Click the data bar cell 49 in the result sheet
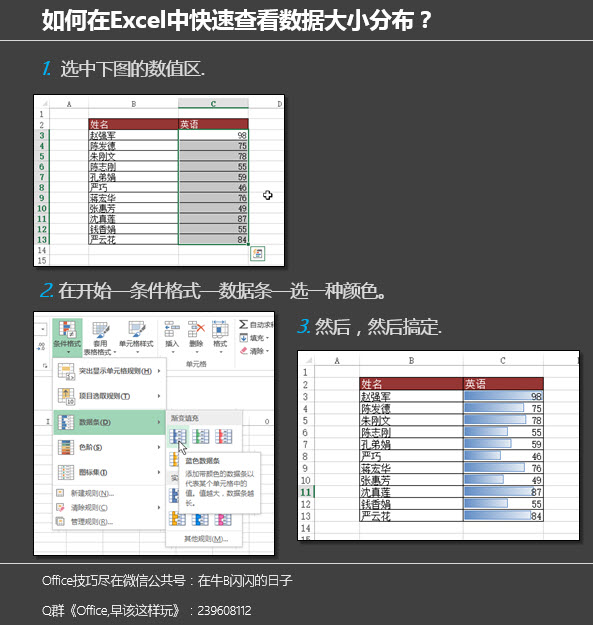The image size is (593, 625). [x=503, y=480]
